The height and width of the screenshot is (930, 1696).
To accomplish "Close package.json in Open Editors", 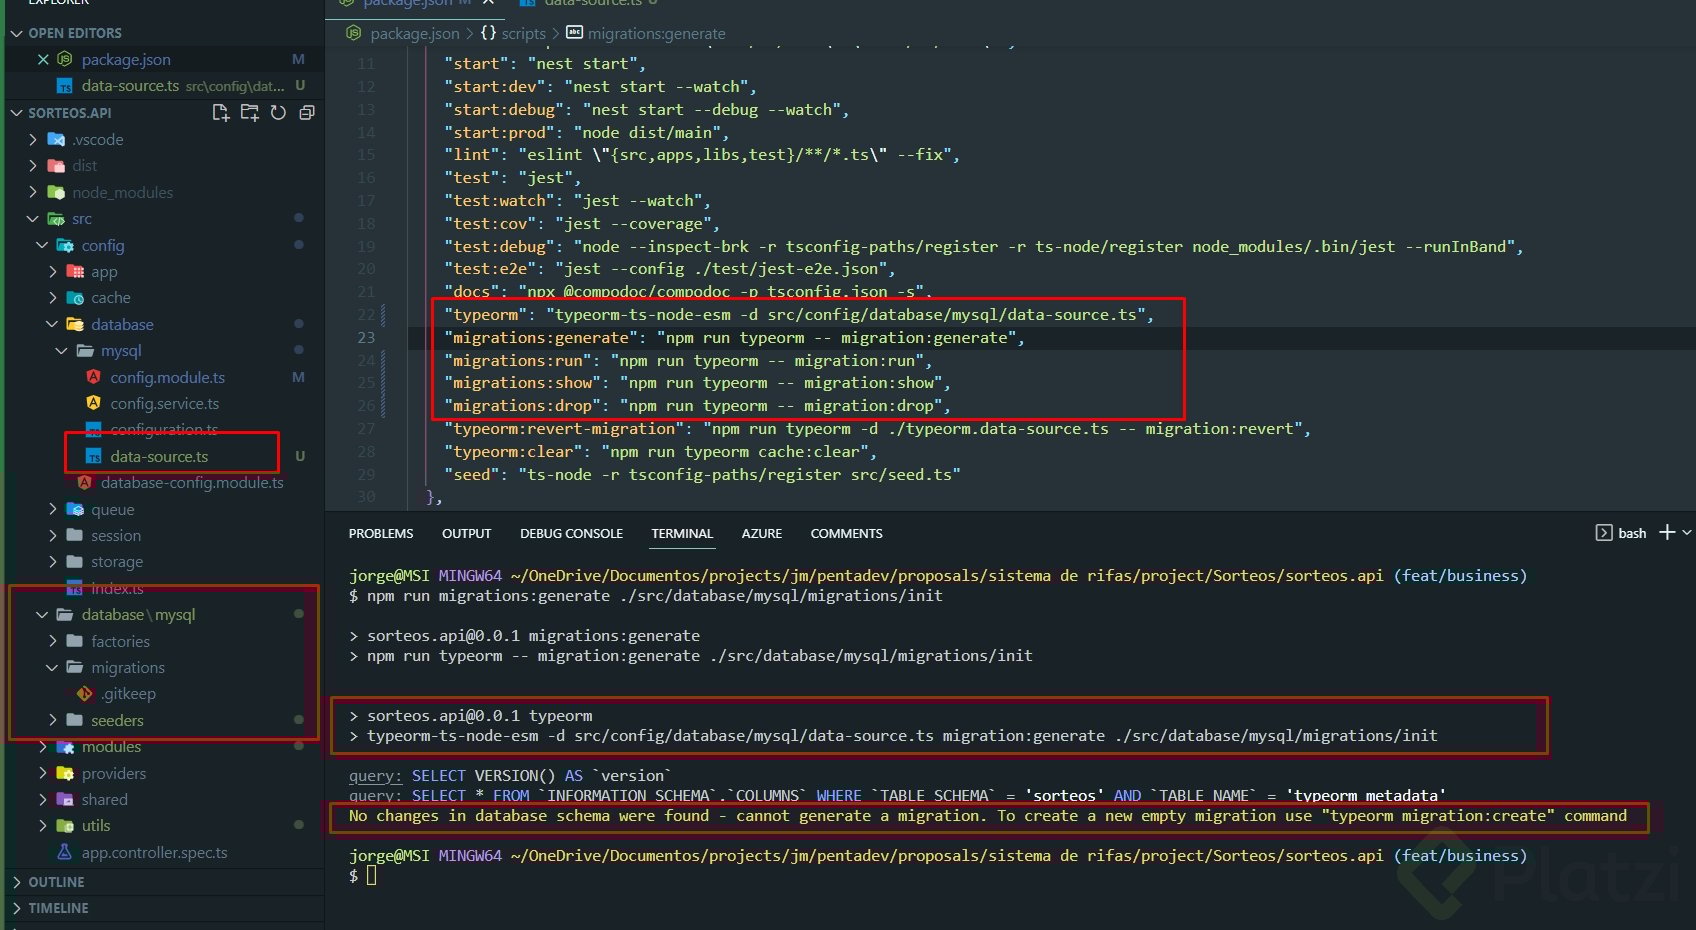I will (43, 60).
